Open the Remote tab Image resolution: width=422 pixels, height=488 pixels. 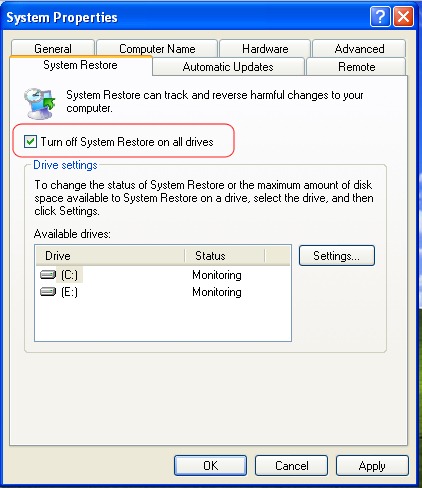point(356,67)
